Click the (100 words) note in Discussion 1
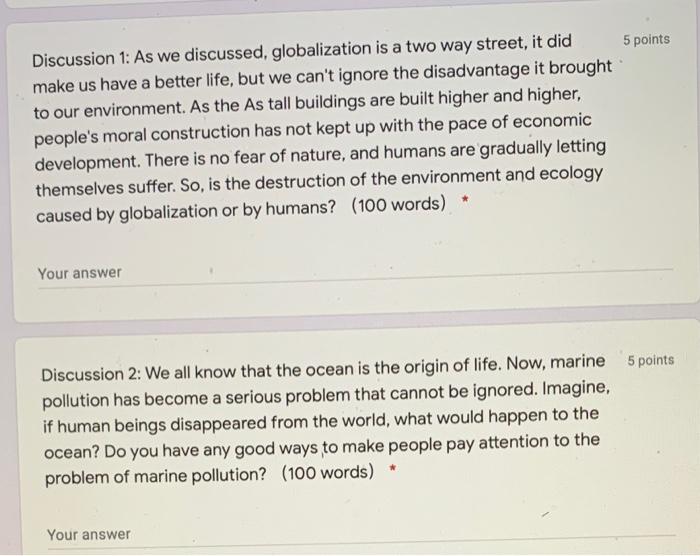The image size is (700, 556). (x=398, y=205)
